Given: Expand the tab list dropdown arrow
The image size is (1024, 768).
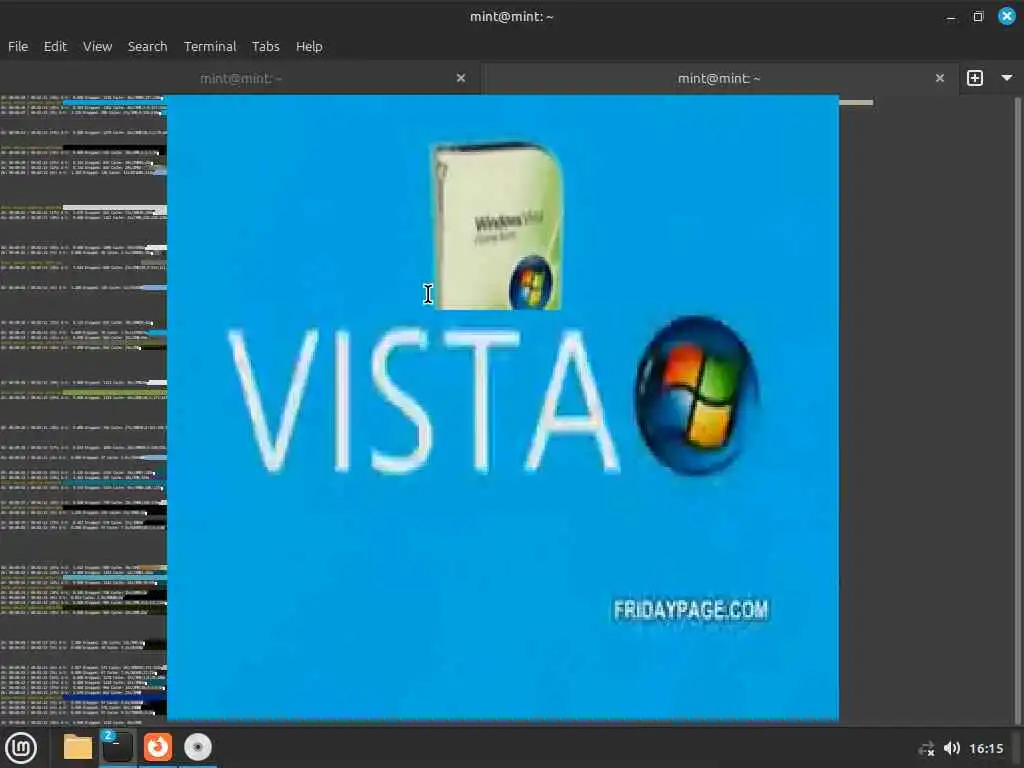Looking at the screenshot, I should (x=1007, y=78).
